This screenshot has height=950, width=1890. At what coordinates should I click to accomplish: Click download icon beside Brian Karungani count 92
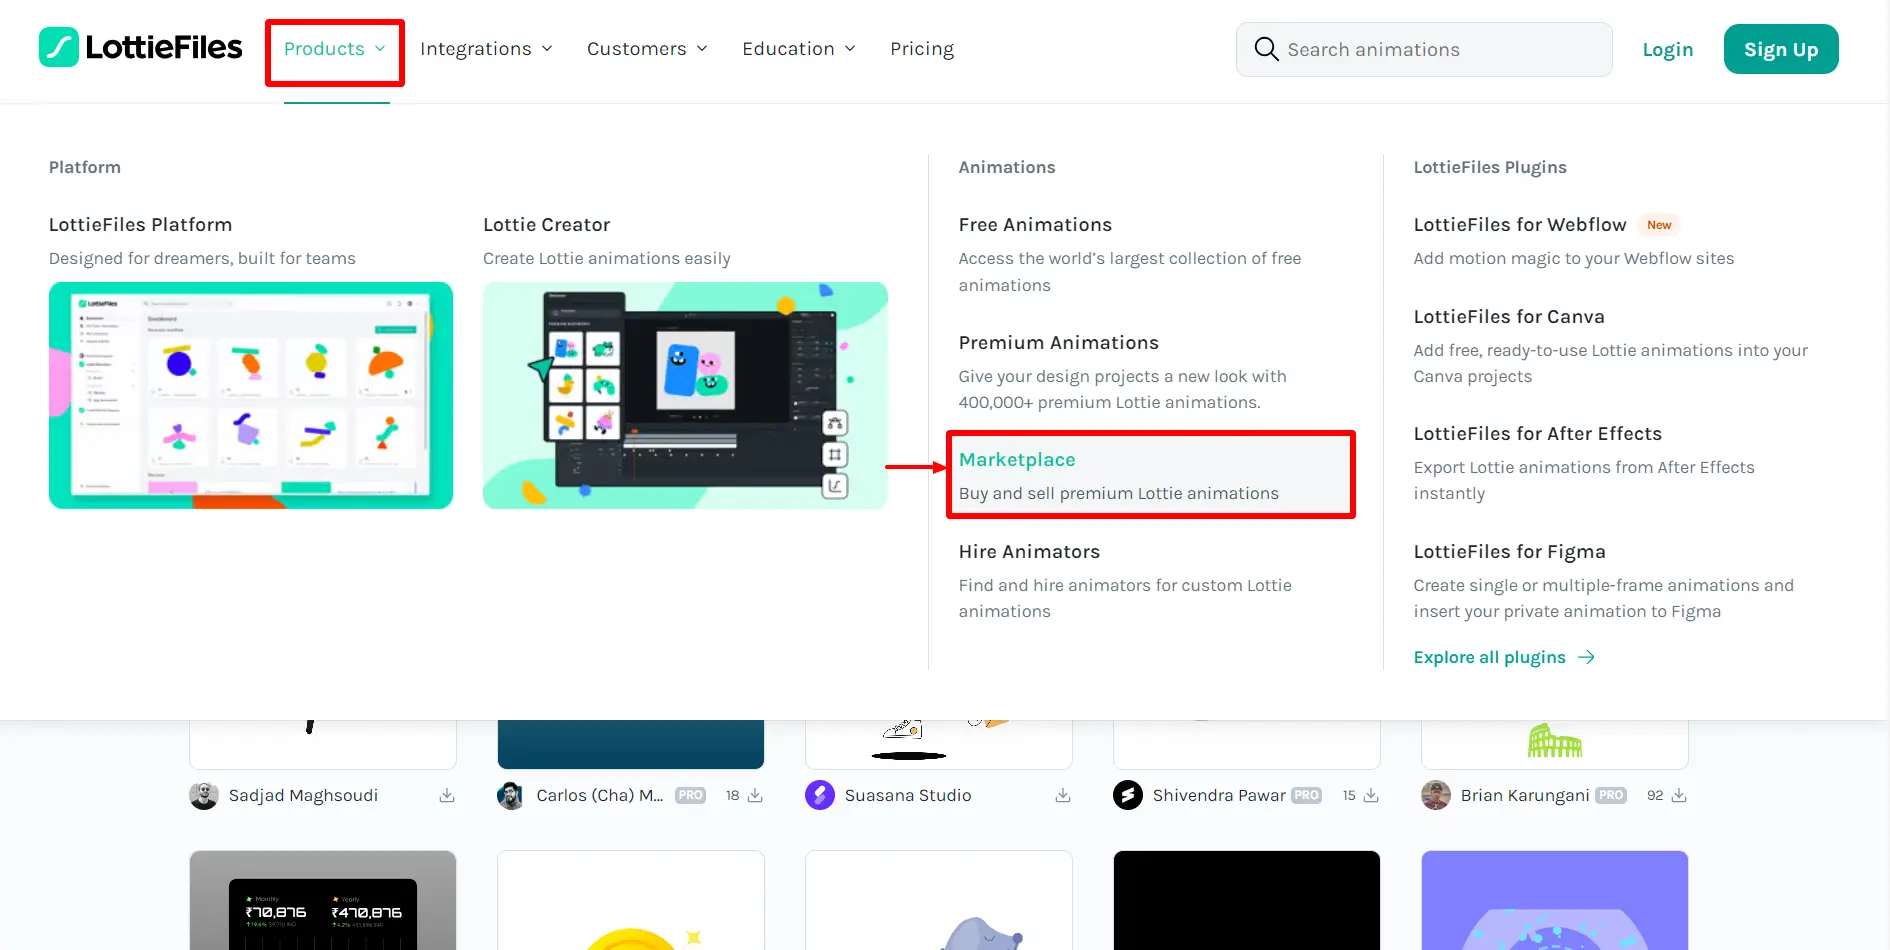(1679, 795)
